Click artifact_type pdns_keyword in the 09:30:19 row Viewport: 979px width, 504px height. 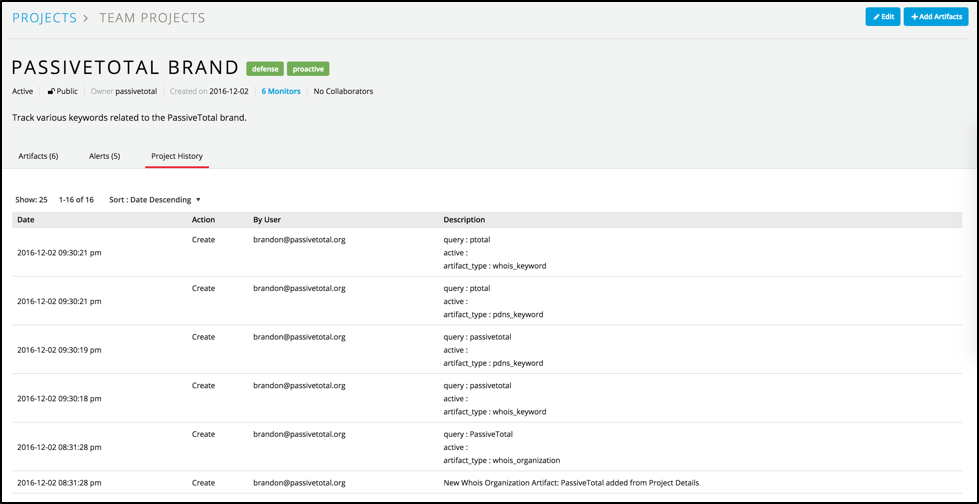(493, 363)
